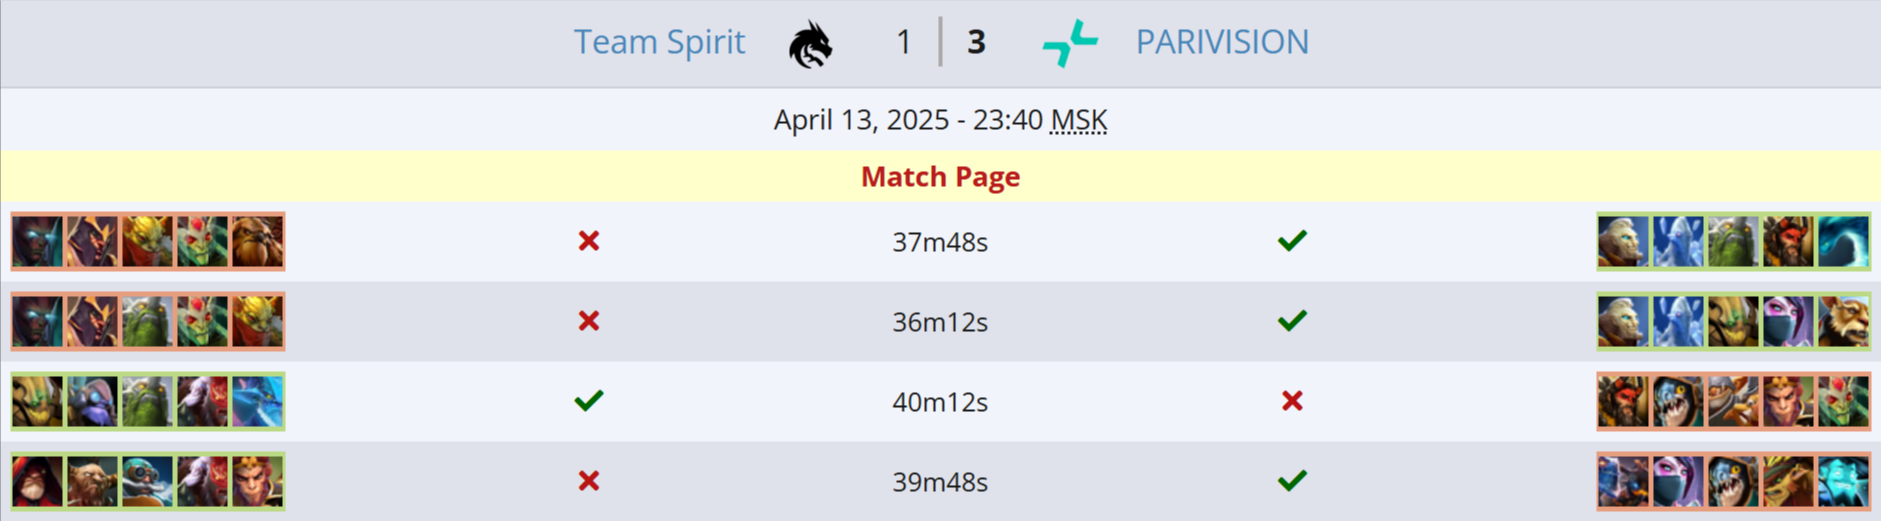Viewport: 1881px width, 521px height.
Task: Click the MSK timezone abbreviation
Action: pyautogui.click(x=1078, y=121)
